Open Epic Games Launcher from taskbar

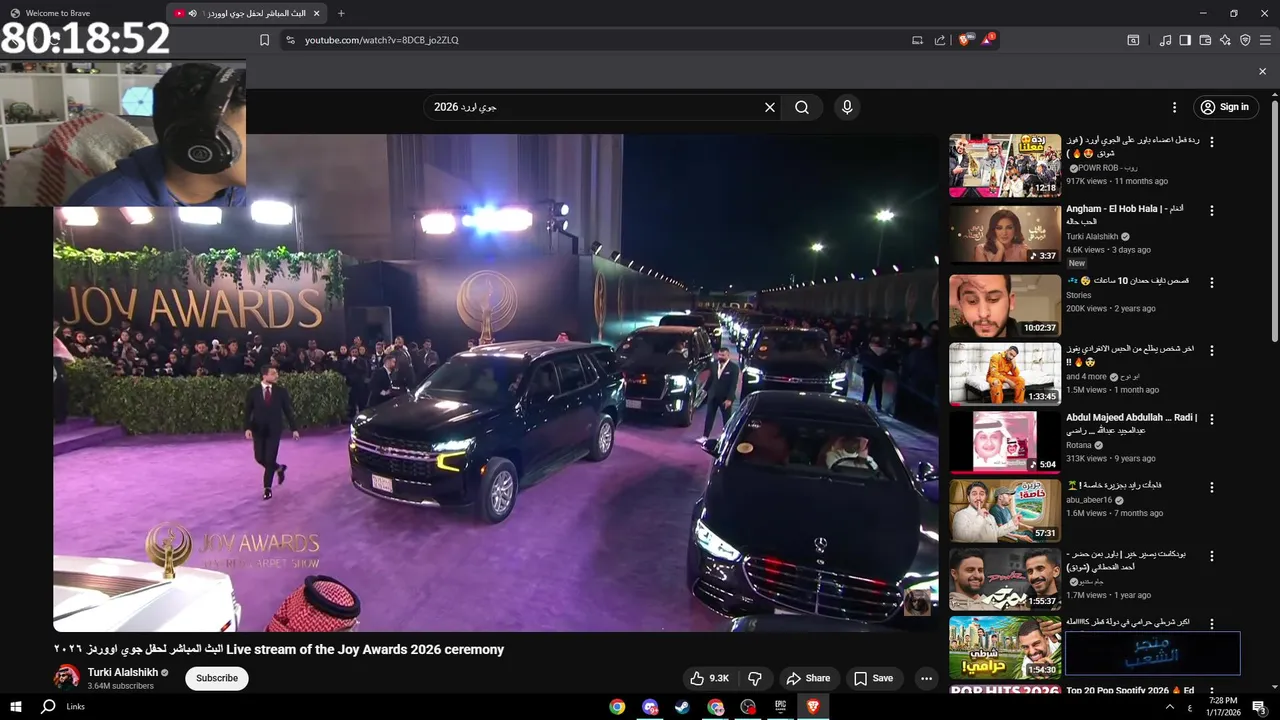point(780,707)
